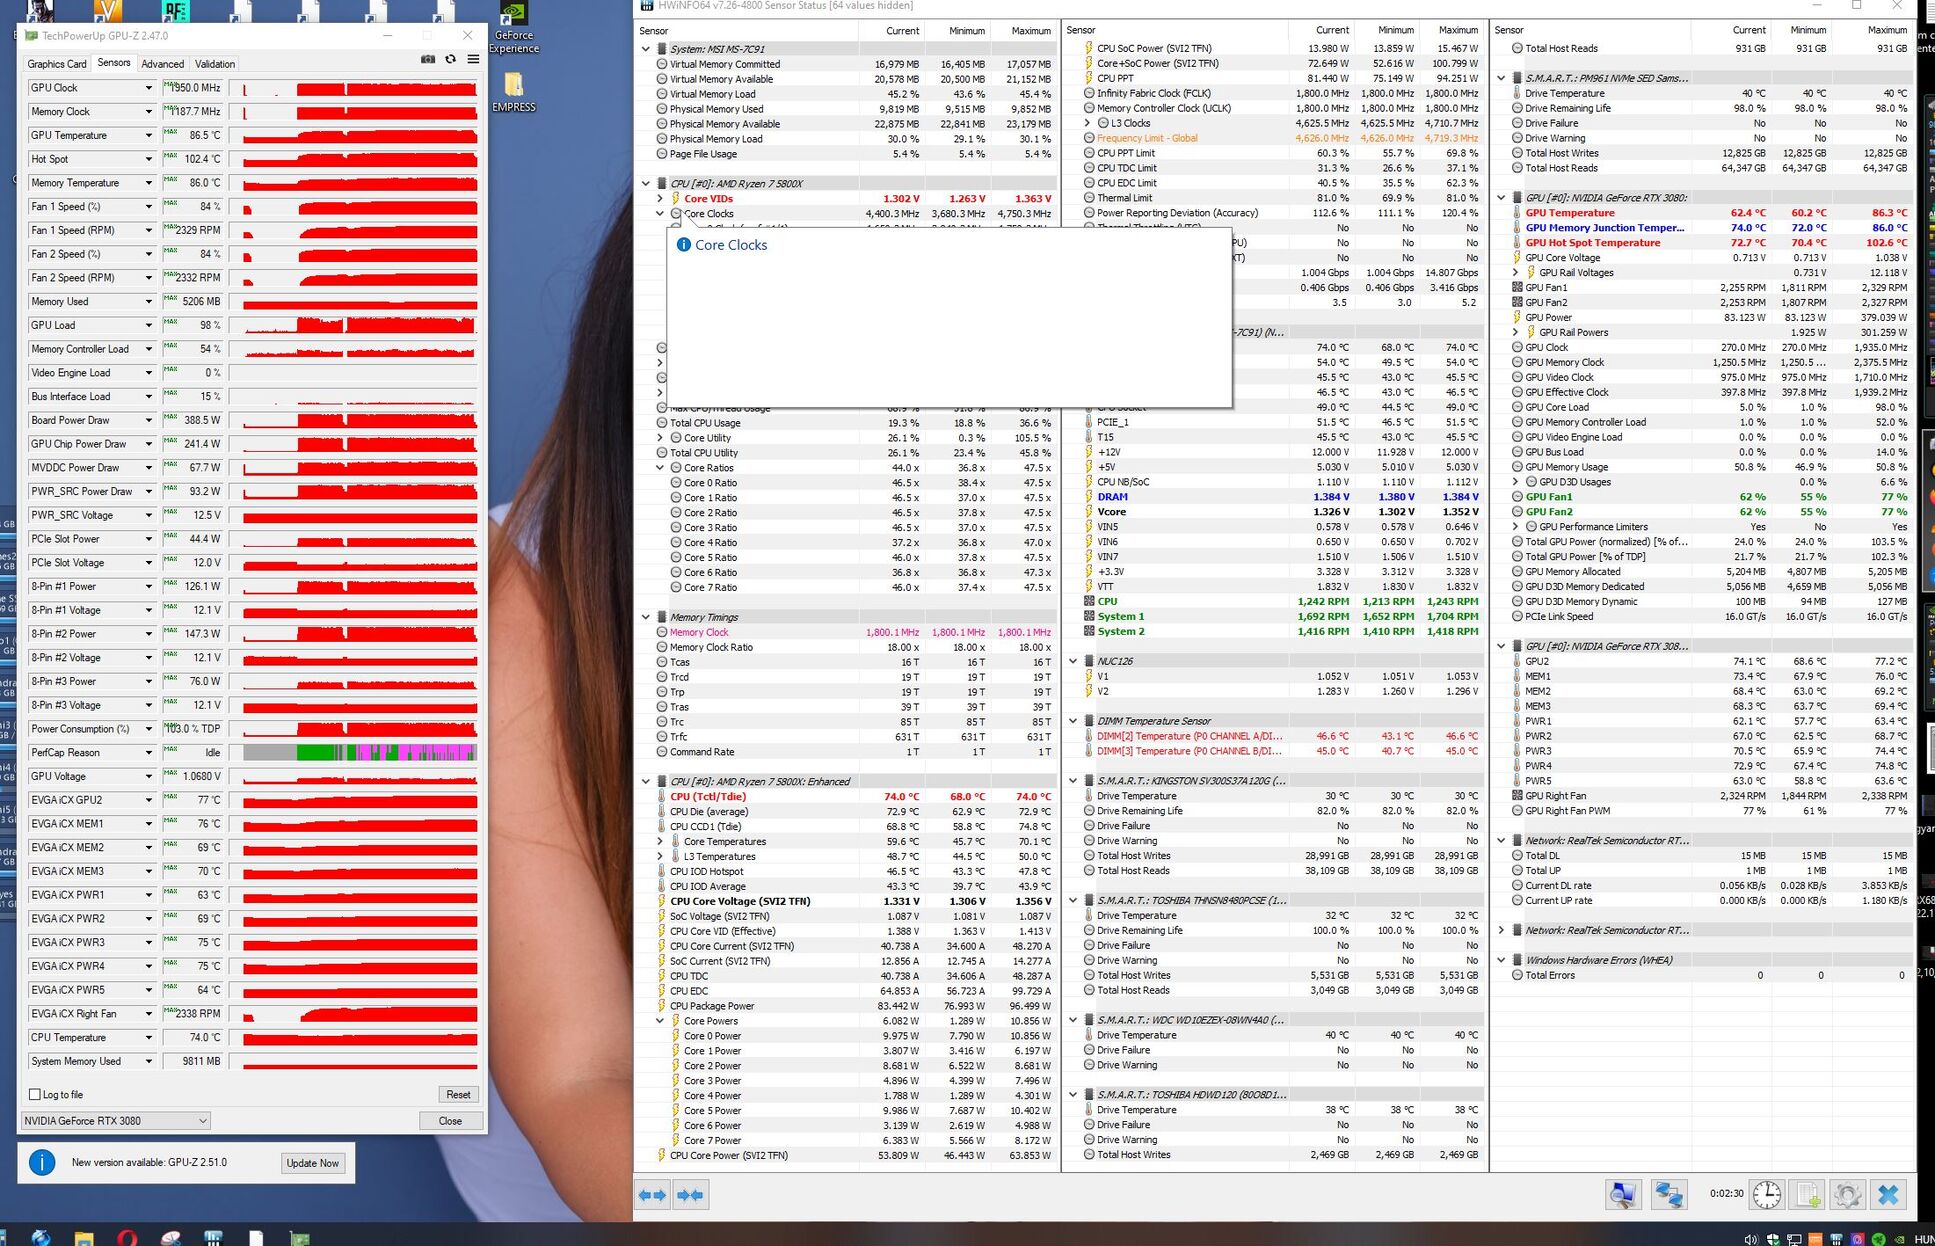Open HWiNFO sensor settings gear icon
Screen dimensions: 1935x1246
(x=1847, y=1194)
